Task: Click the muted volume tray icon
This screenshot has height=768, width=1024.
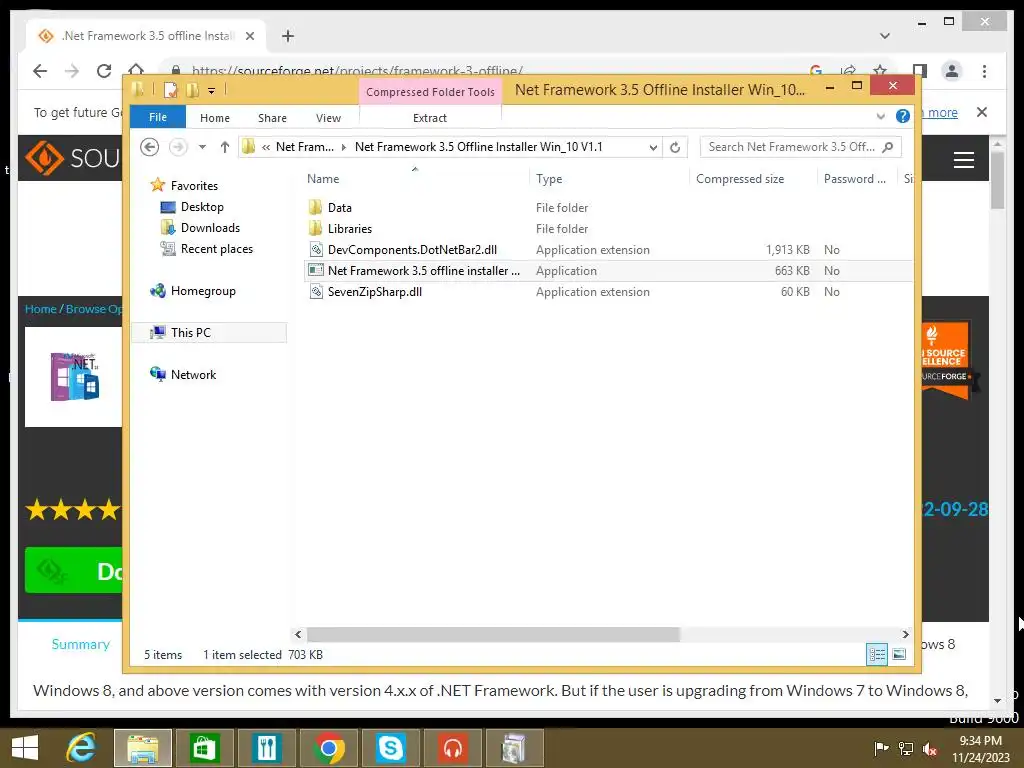Action: click(x=930, y=749)
